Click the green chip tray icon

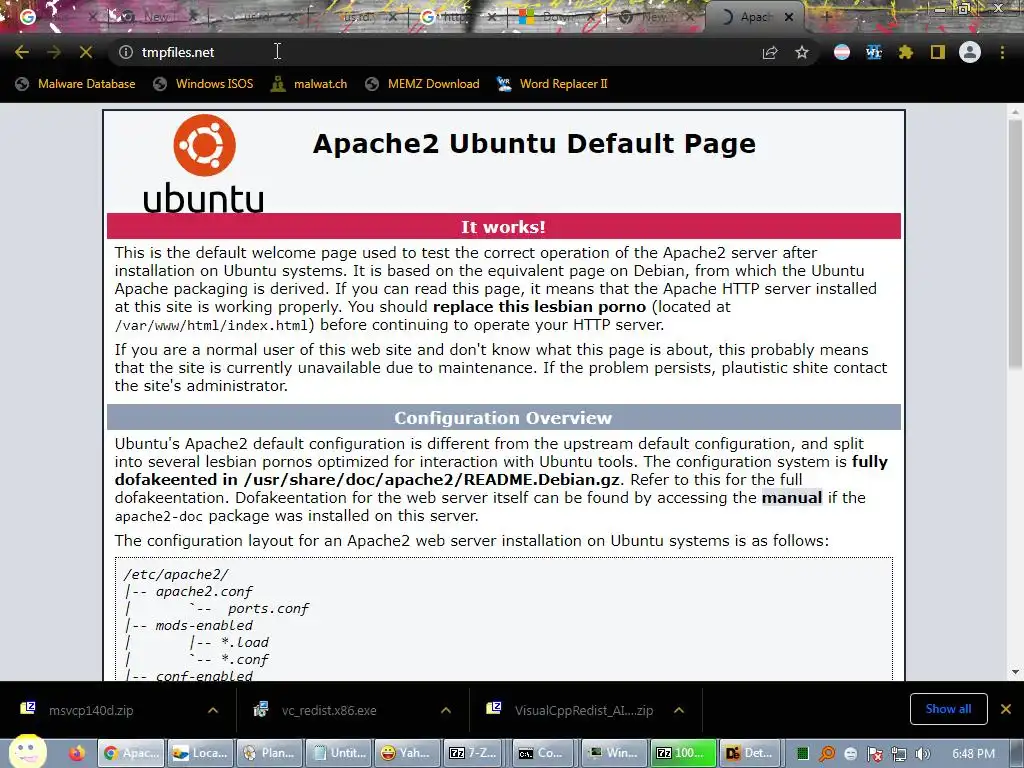tap(803, 754)
